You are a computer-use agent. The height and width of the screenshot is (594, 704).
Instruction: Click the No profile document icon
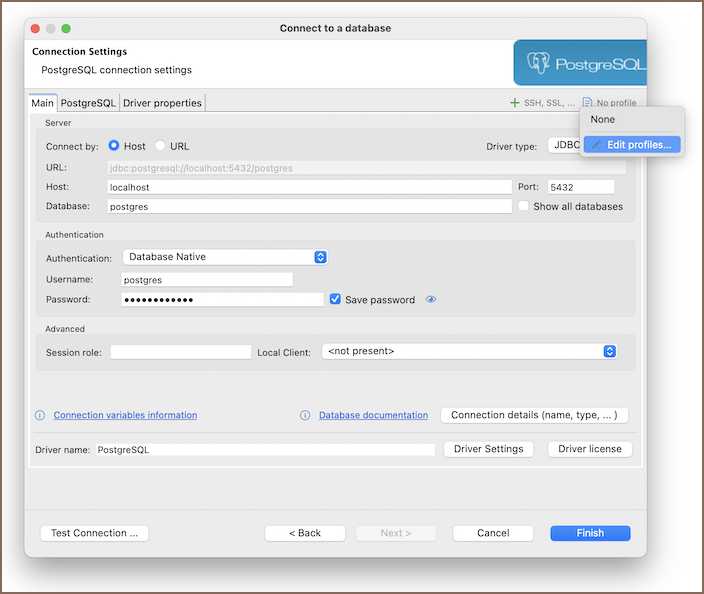[x=588, y=103]
